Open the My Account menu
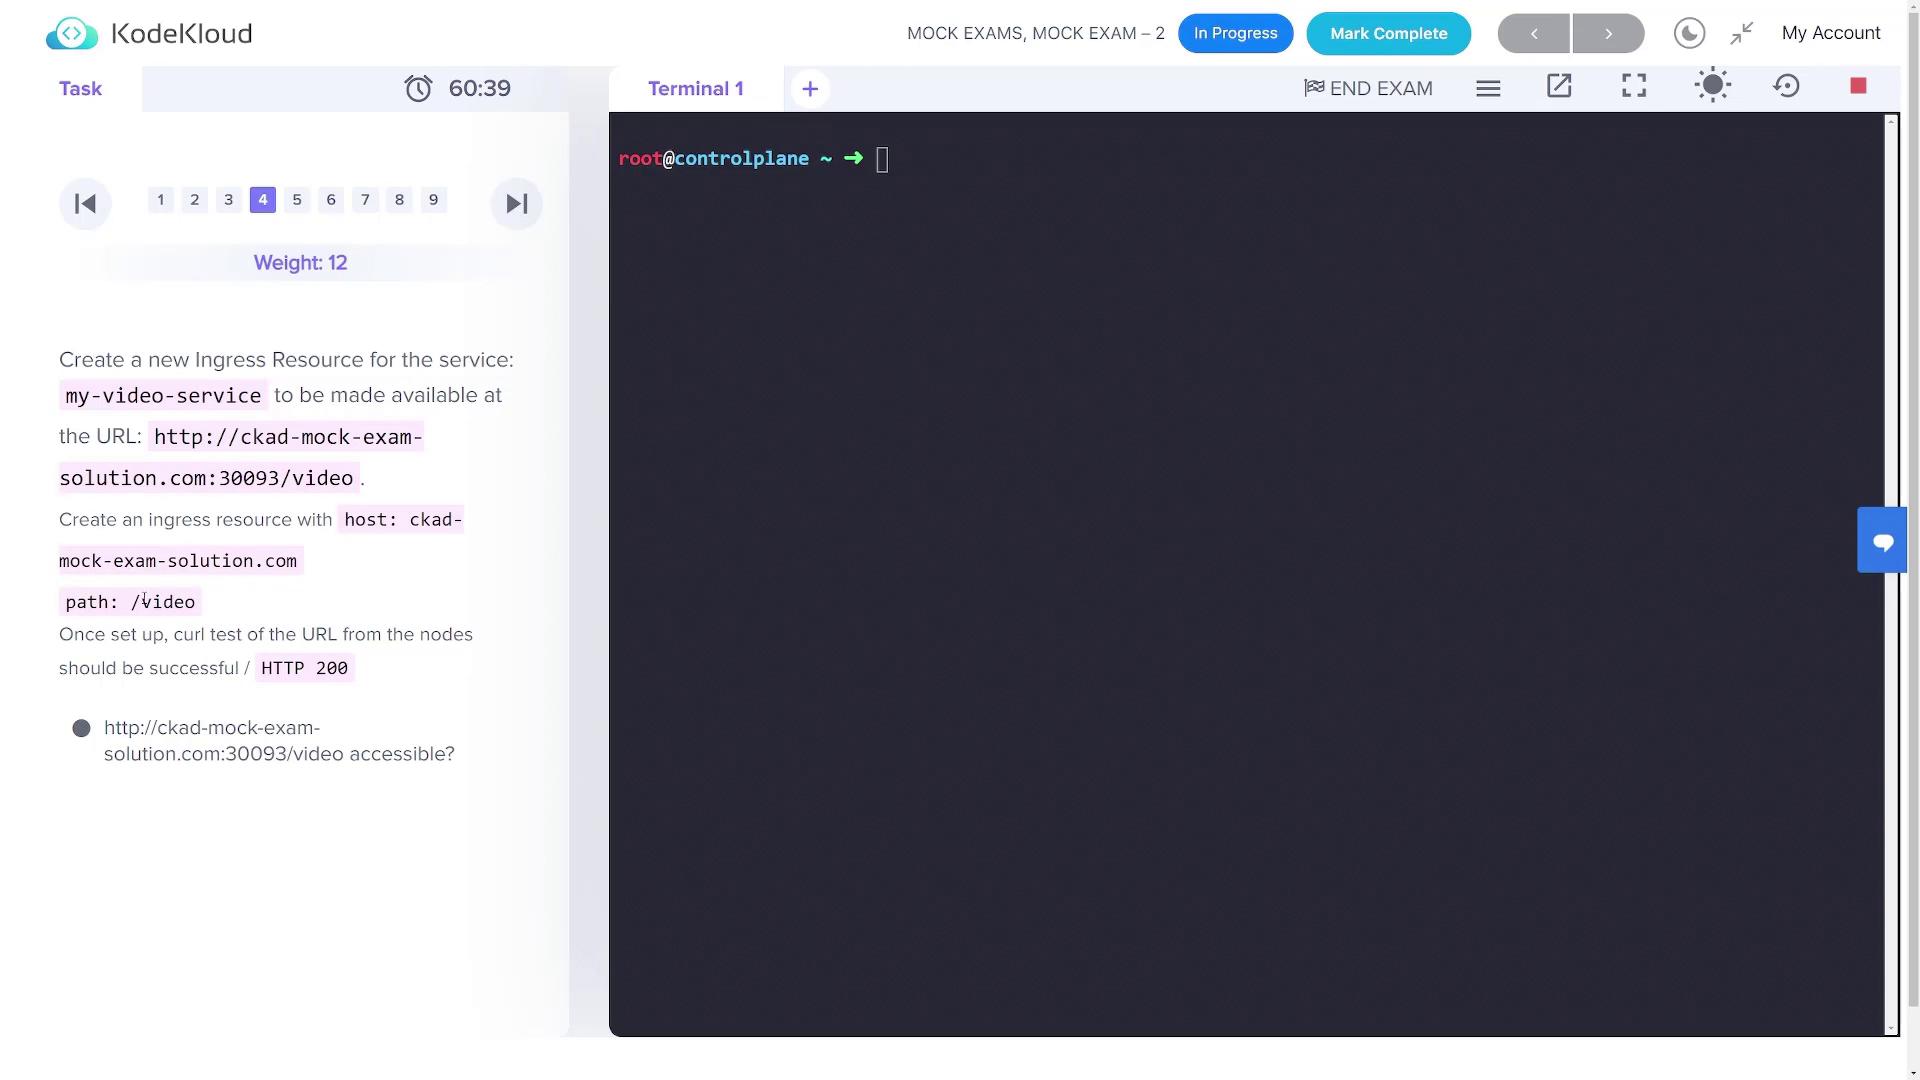 pyautogui.click(x=1830, y=33)
